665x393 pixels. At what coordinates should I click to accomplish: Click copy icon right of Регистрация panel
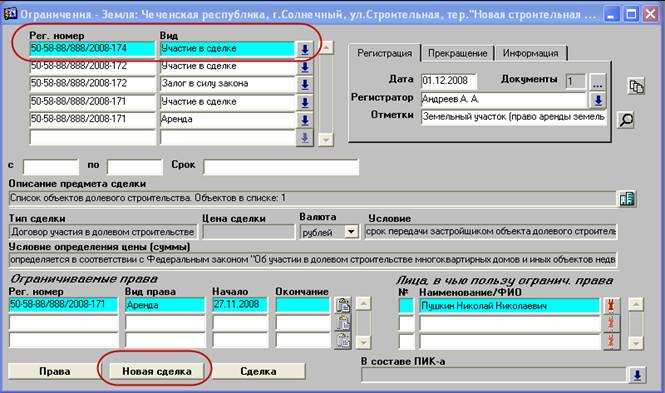point(636,86)
